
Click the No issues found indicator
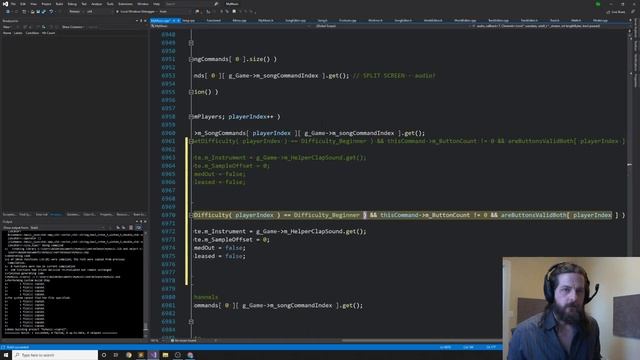pyautogui.click(x=183, y=340)
